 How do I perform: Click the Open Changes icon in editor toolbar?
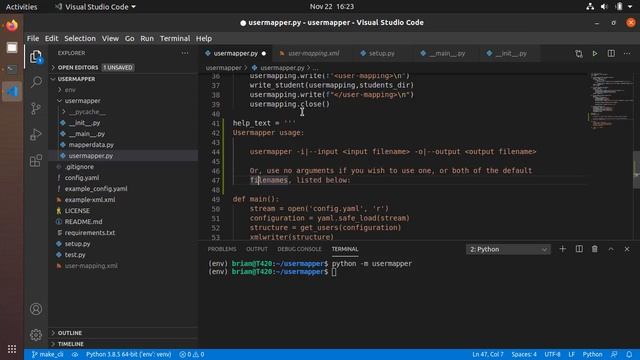(x=579, y=53)
